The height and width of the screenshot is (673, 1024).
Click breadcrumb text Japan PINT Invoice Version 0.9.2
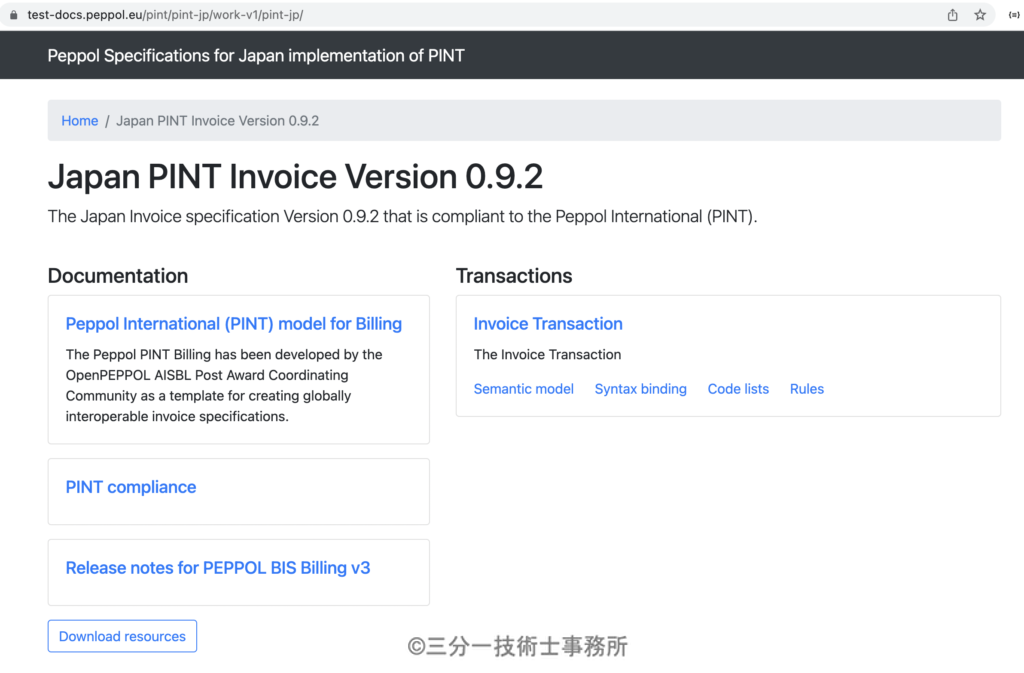tap(217, 121)
